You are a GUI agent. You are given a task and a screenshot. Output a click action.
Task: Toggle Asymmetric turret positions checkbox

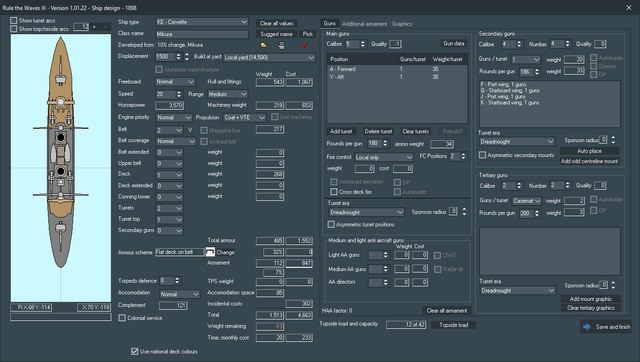(x=331, y=224)
